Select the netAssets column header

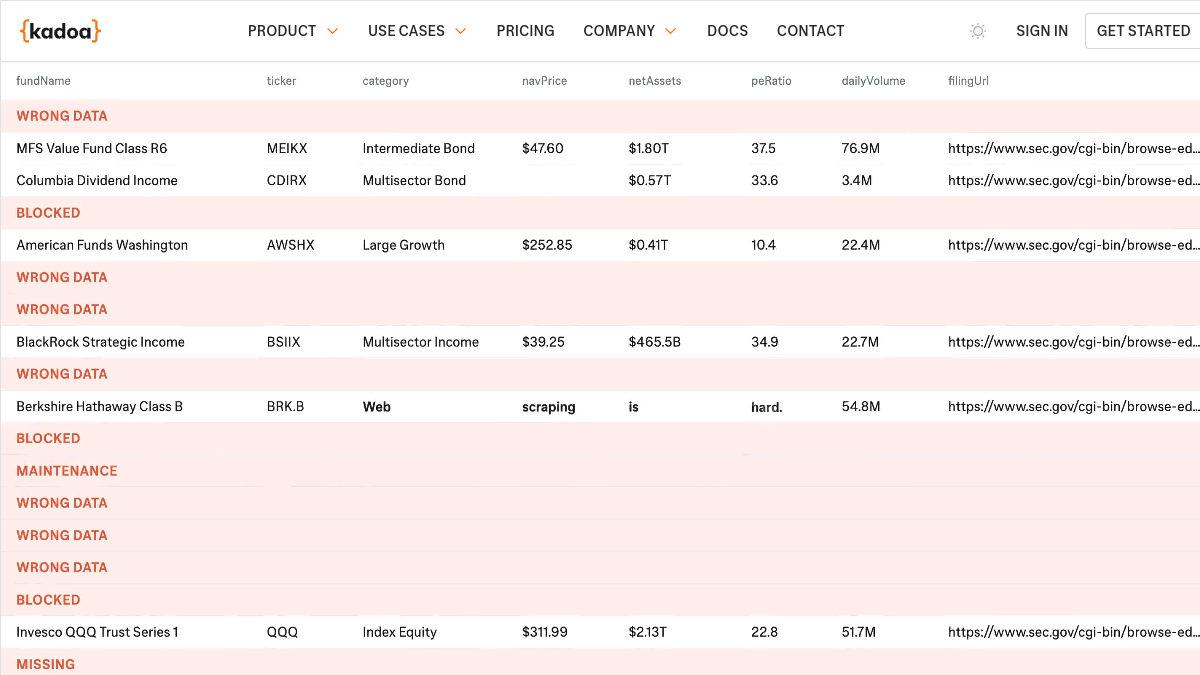(x=655, y=81)
